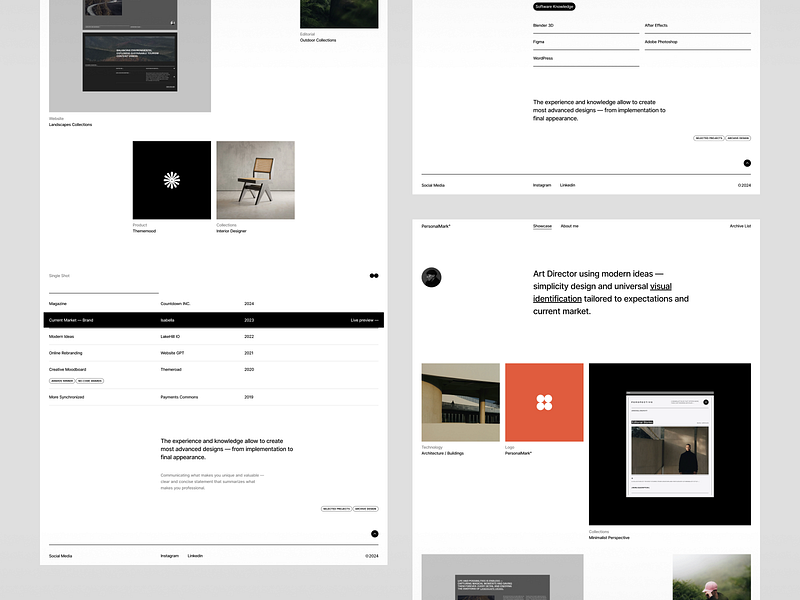Click the Single Shot section label

(x=59, y=276)
